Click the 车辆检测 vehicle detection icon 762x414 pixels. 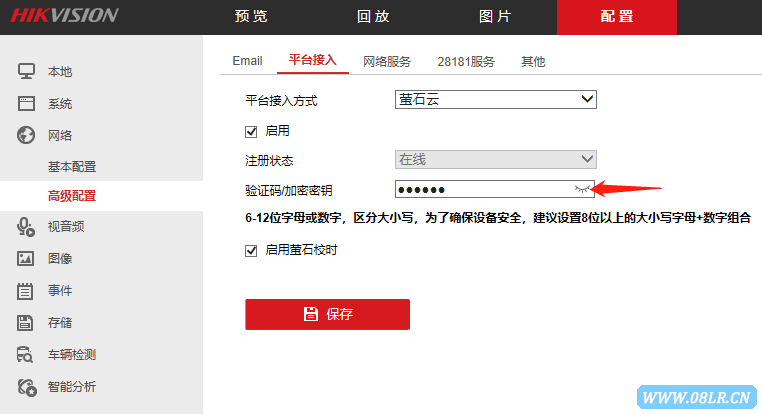click(x=27, y=354)
